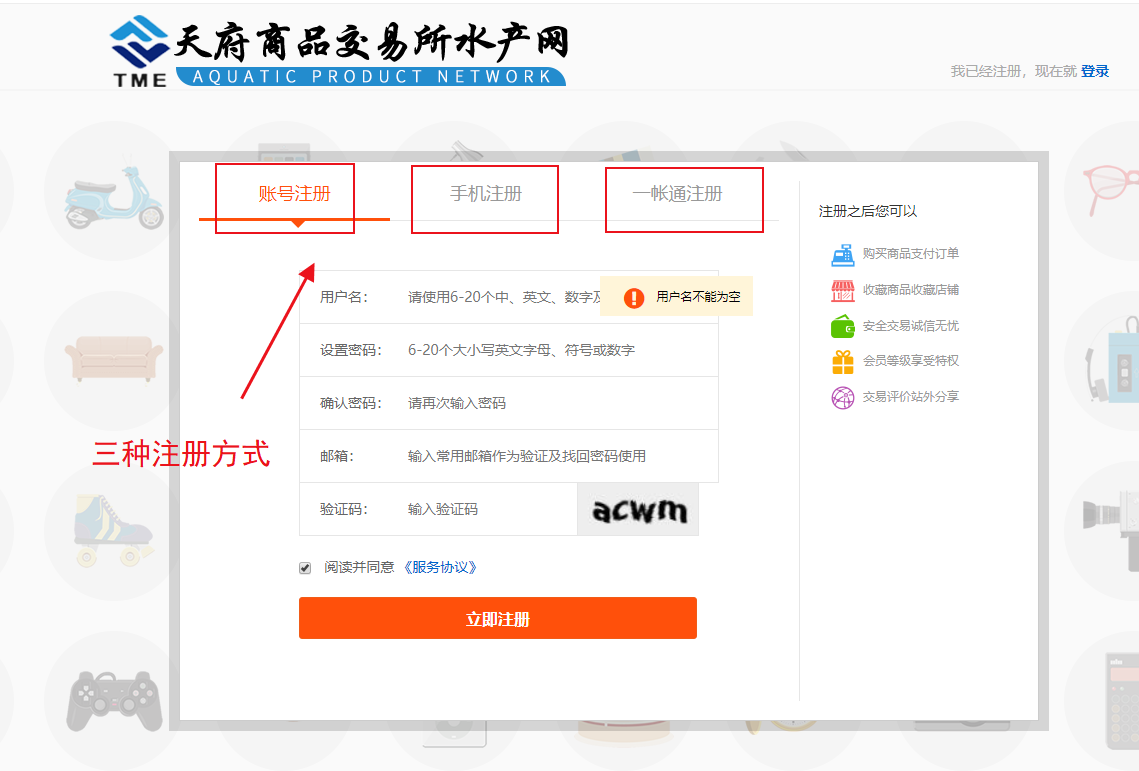Toggle the 阅读并同意 agreement checkbox
The height and width of the screenshot is (771, 1139).
305,568
